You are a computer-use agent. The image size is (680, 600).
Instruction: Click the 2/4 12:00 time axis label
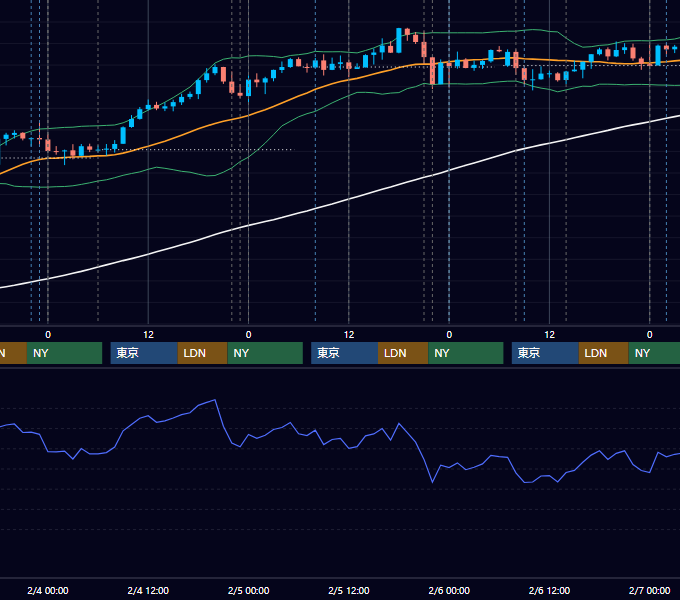(x=148, y=590)
